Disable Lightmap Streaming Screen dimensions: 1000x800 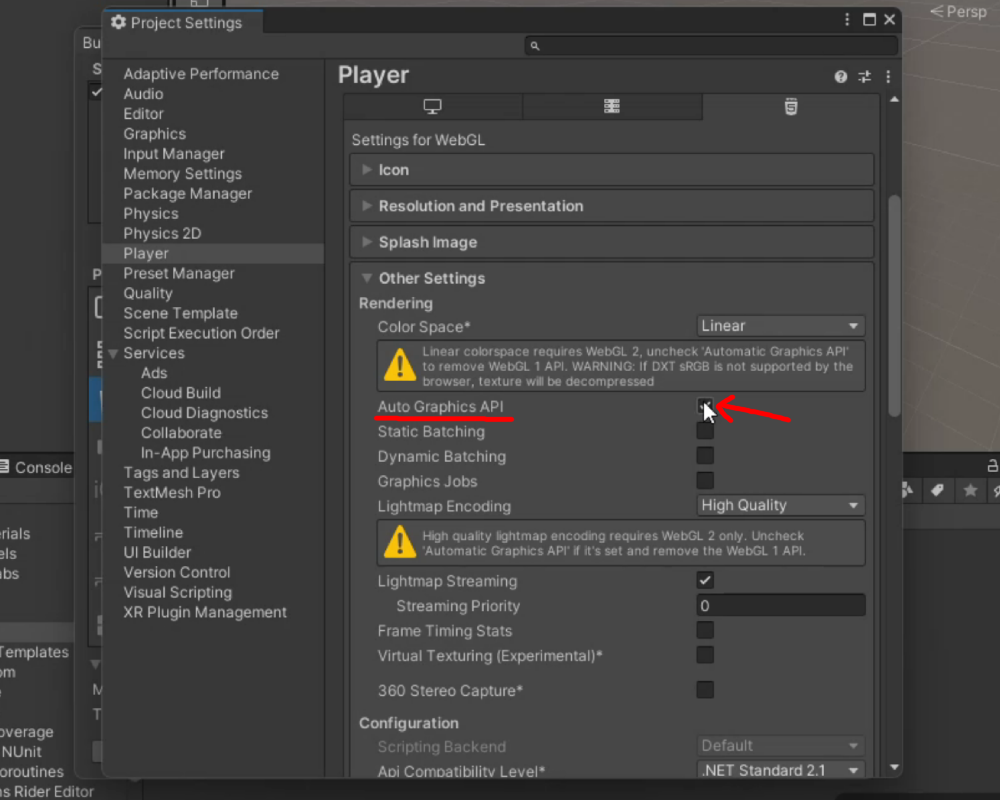pos(705,580)
